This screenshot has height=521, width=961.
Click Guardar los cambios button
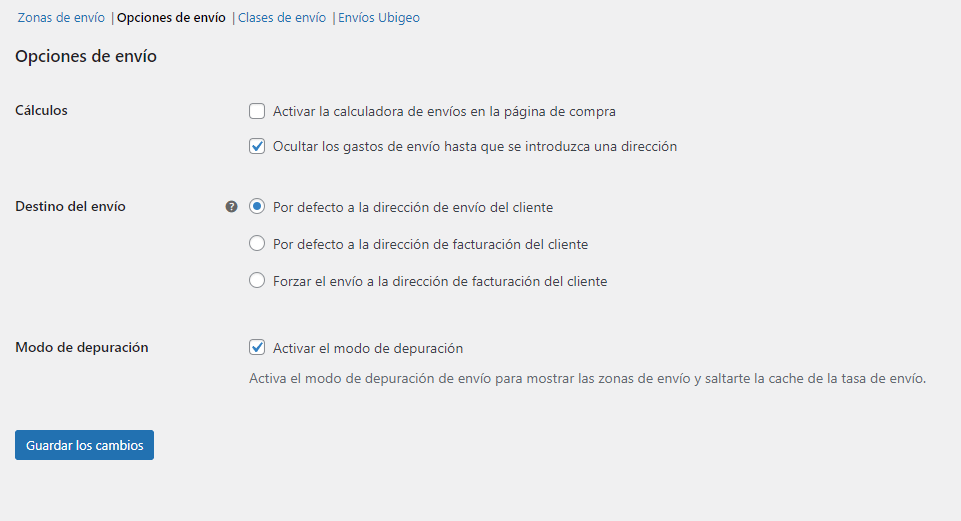pyautogui.click(x=85, y=445)
